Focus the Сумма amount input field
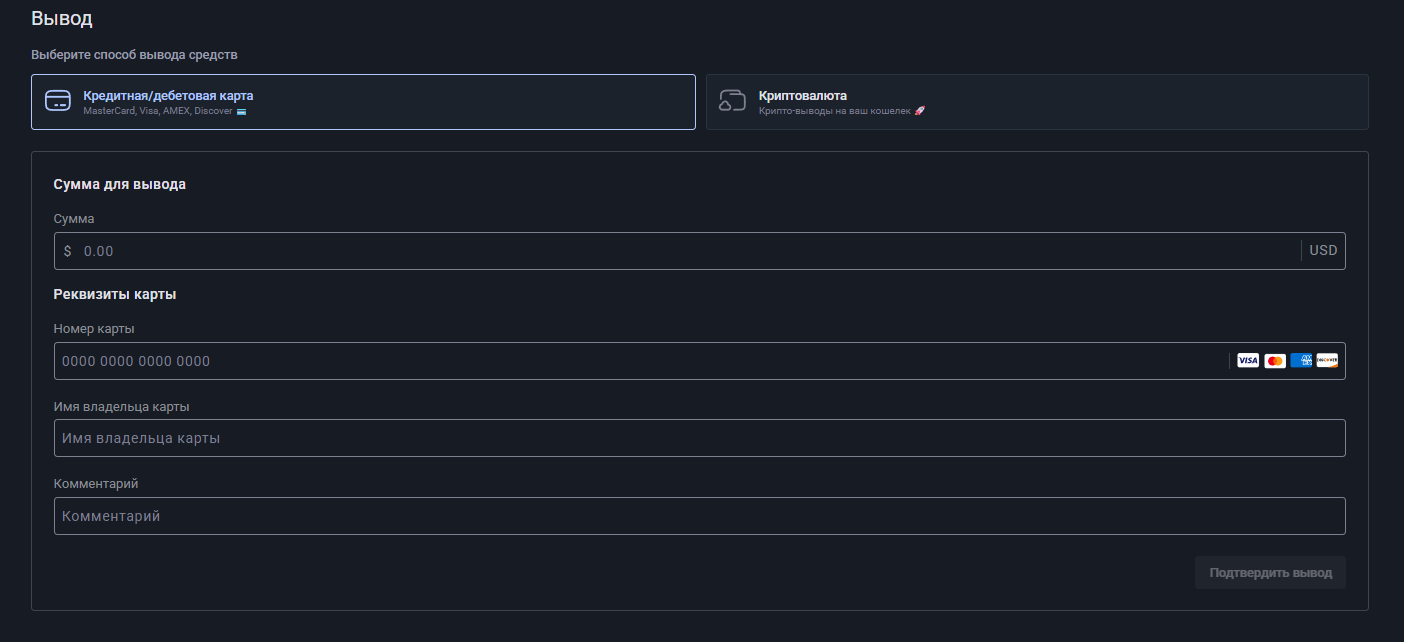 point(680,251)
